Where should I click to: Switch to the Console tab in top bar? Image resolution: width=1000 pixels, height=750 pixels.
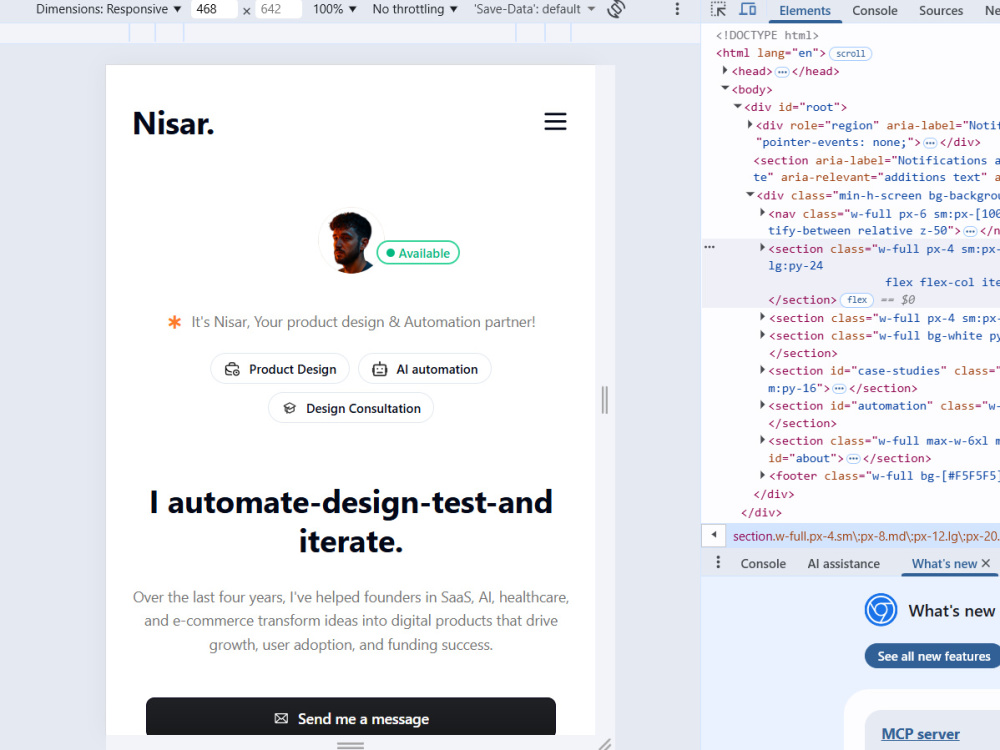pos(874,10)
